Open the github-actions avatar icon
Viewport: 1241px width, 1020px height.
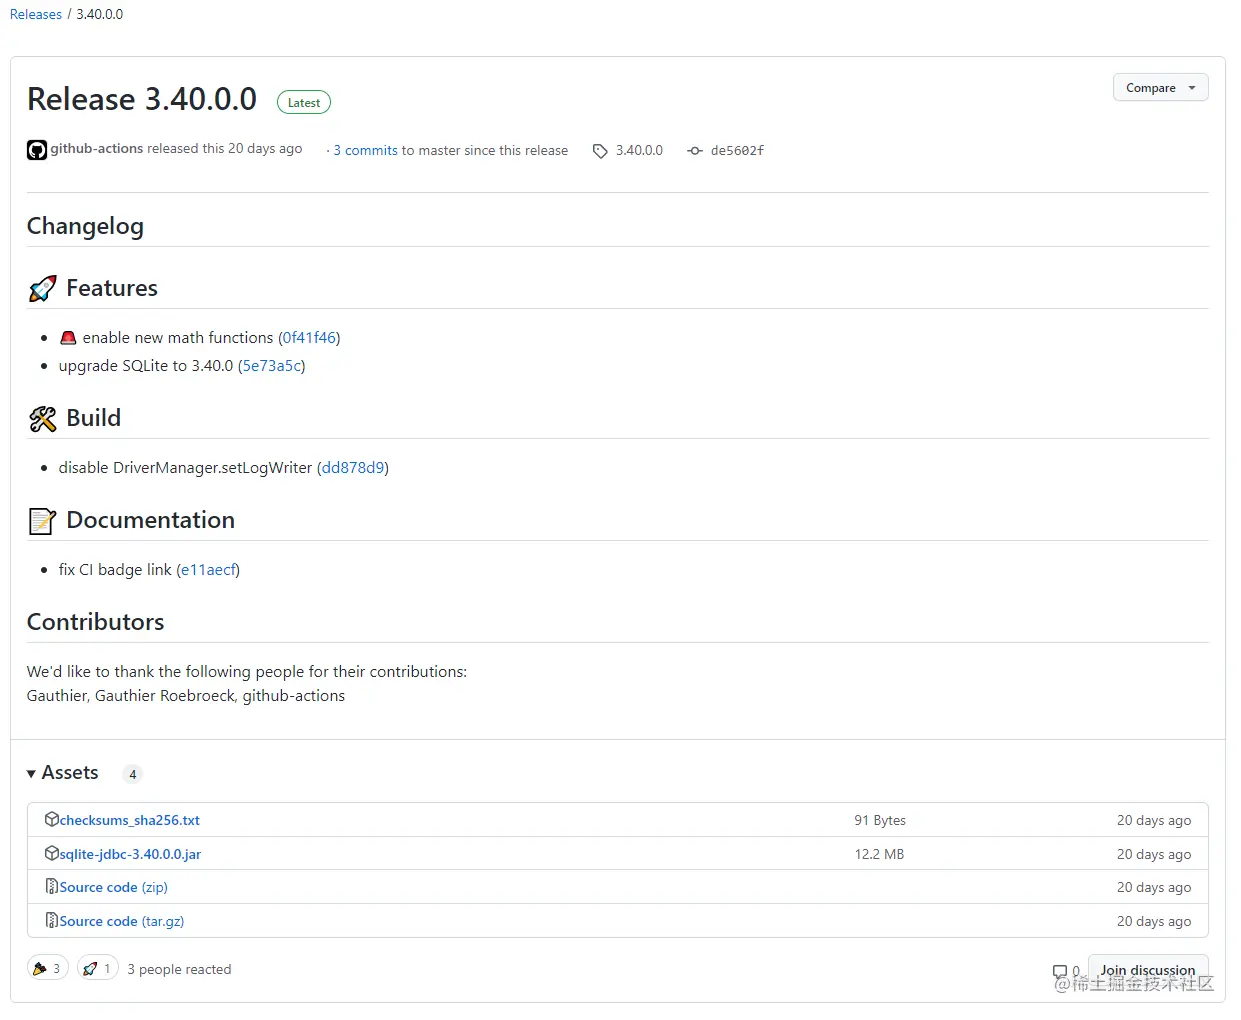click(x=37, y=150)
